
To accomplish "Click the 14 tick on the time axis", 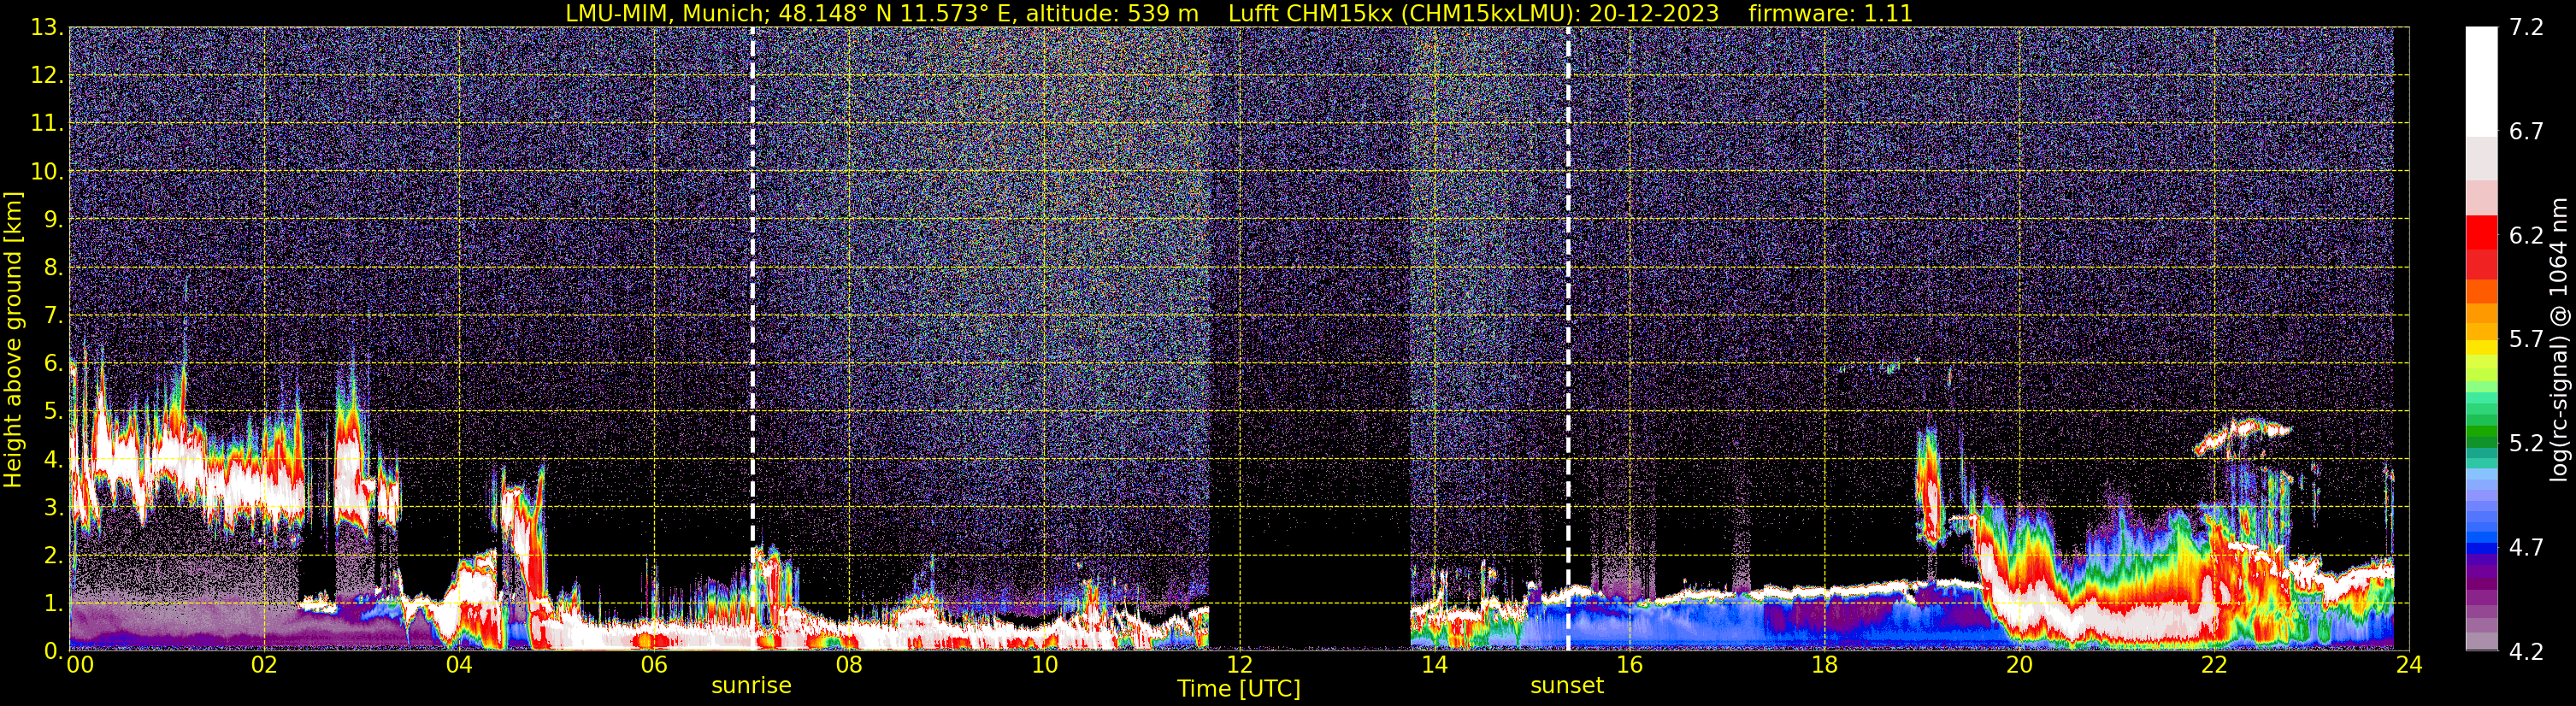I will (1434, 665).
